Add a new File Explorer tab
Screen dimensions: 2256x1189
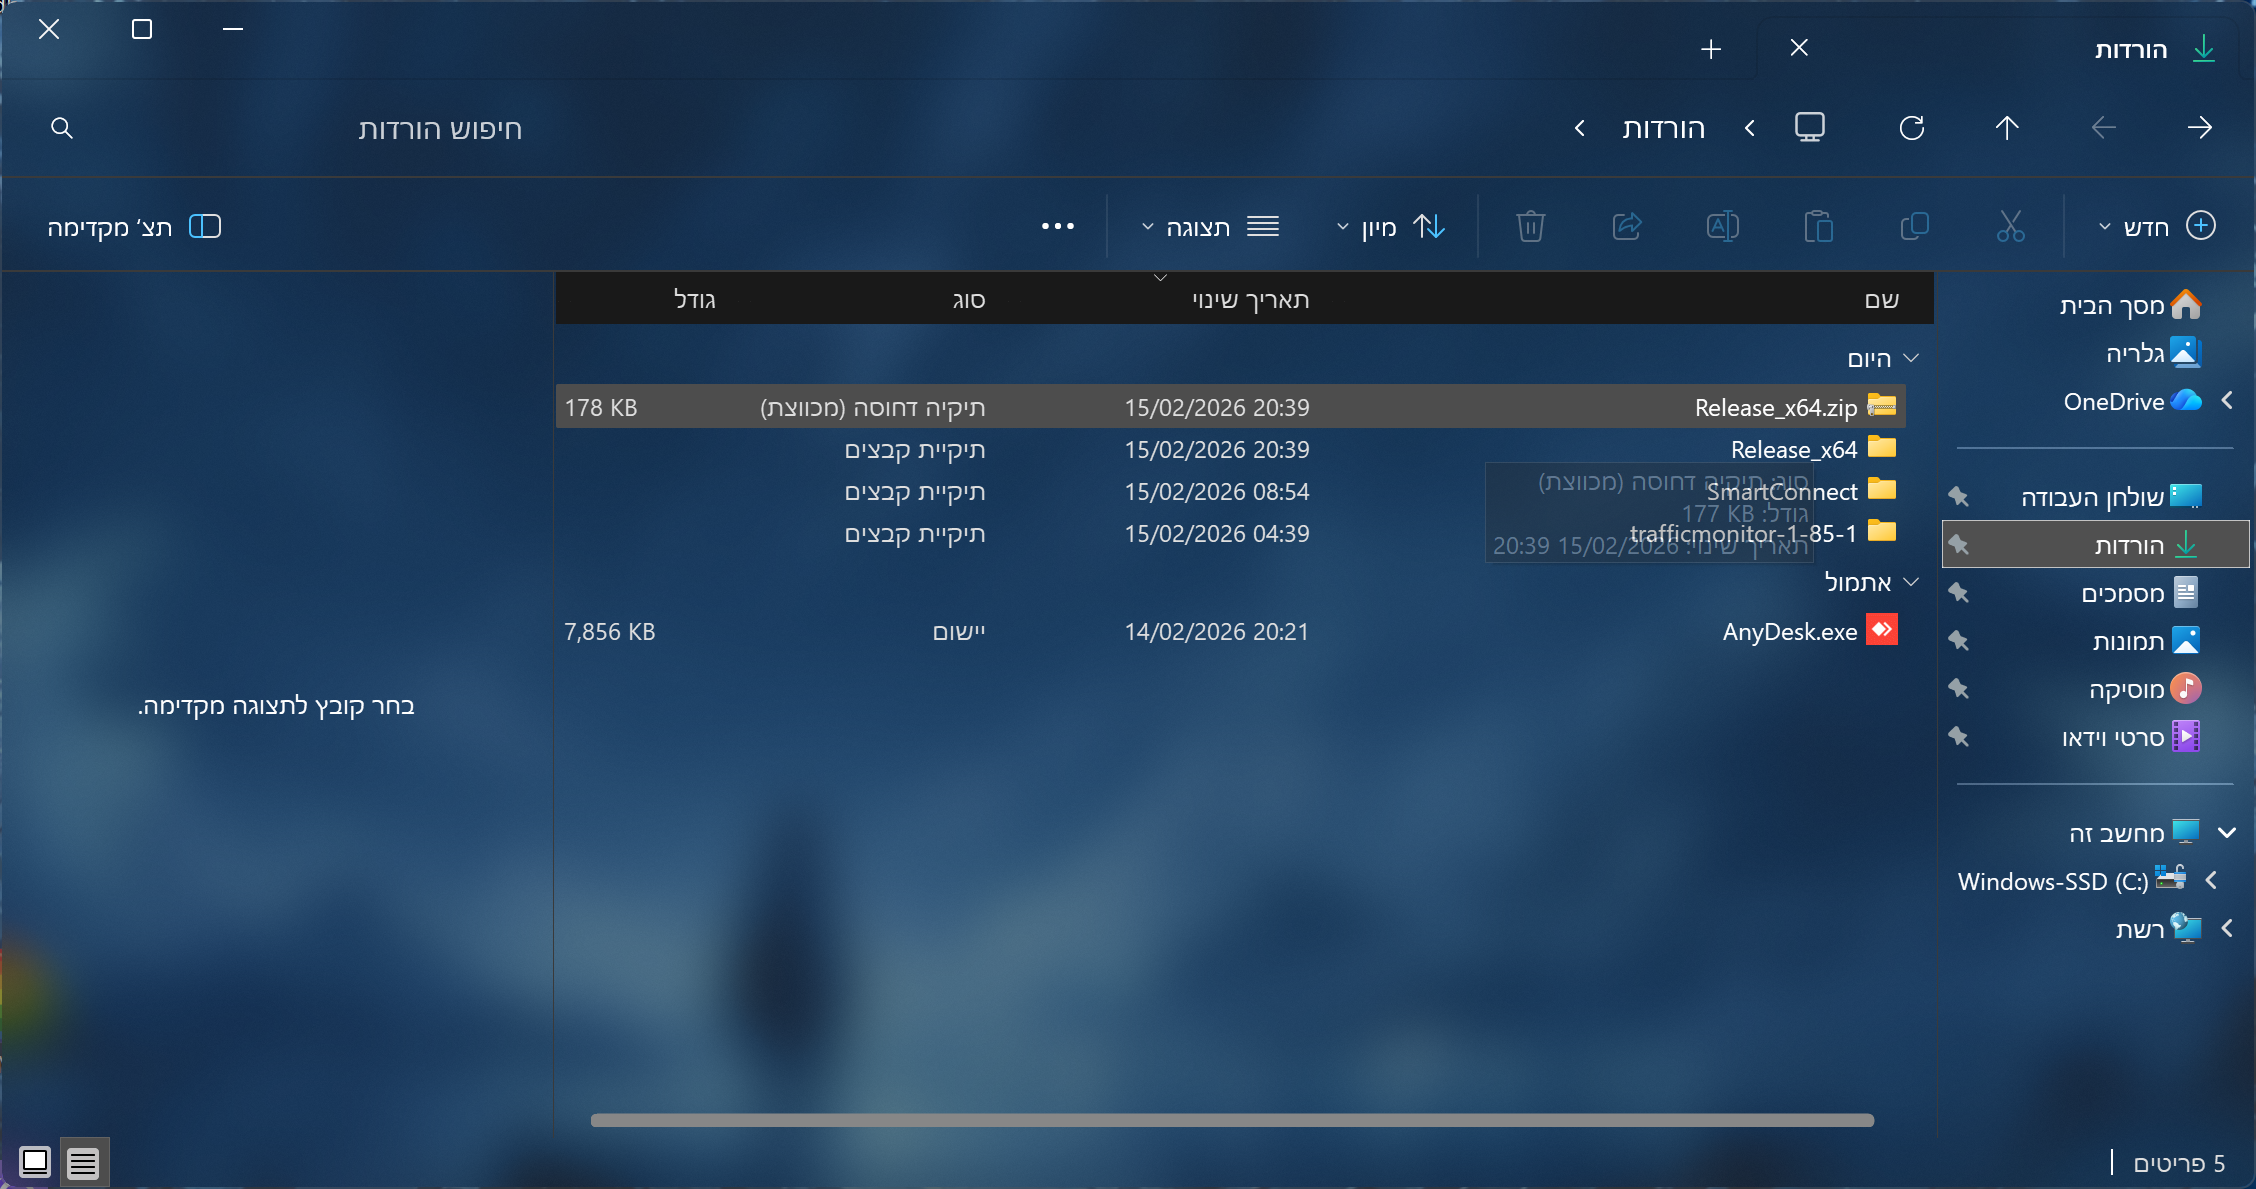click(1711, 49)
